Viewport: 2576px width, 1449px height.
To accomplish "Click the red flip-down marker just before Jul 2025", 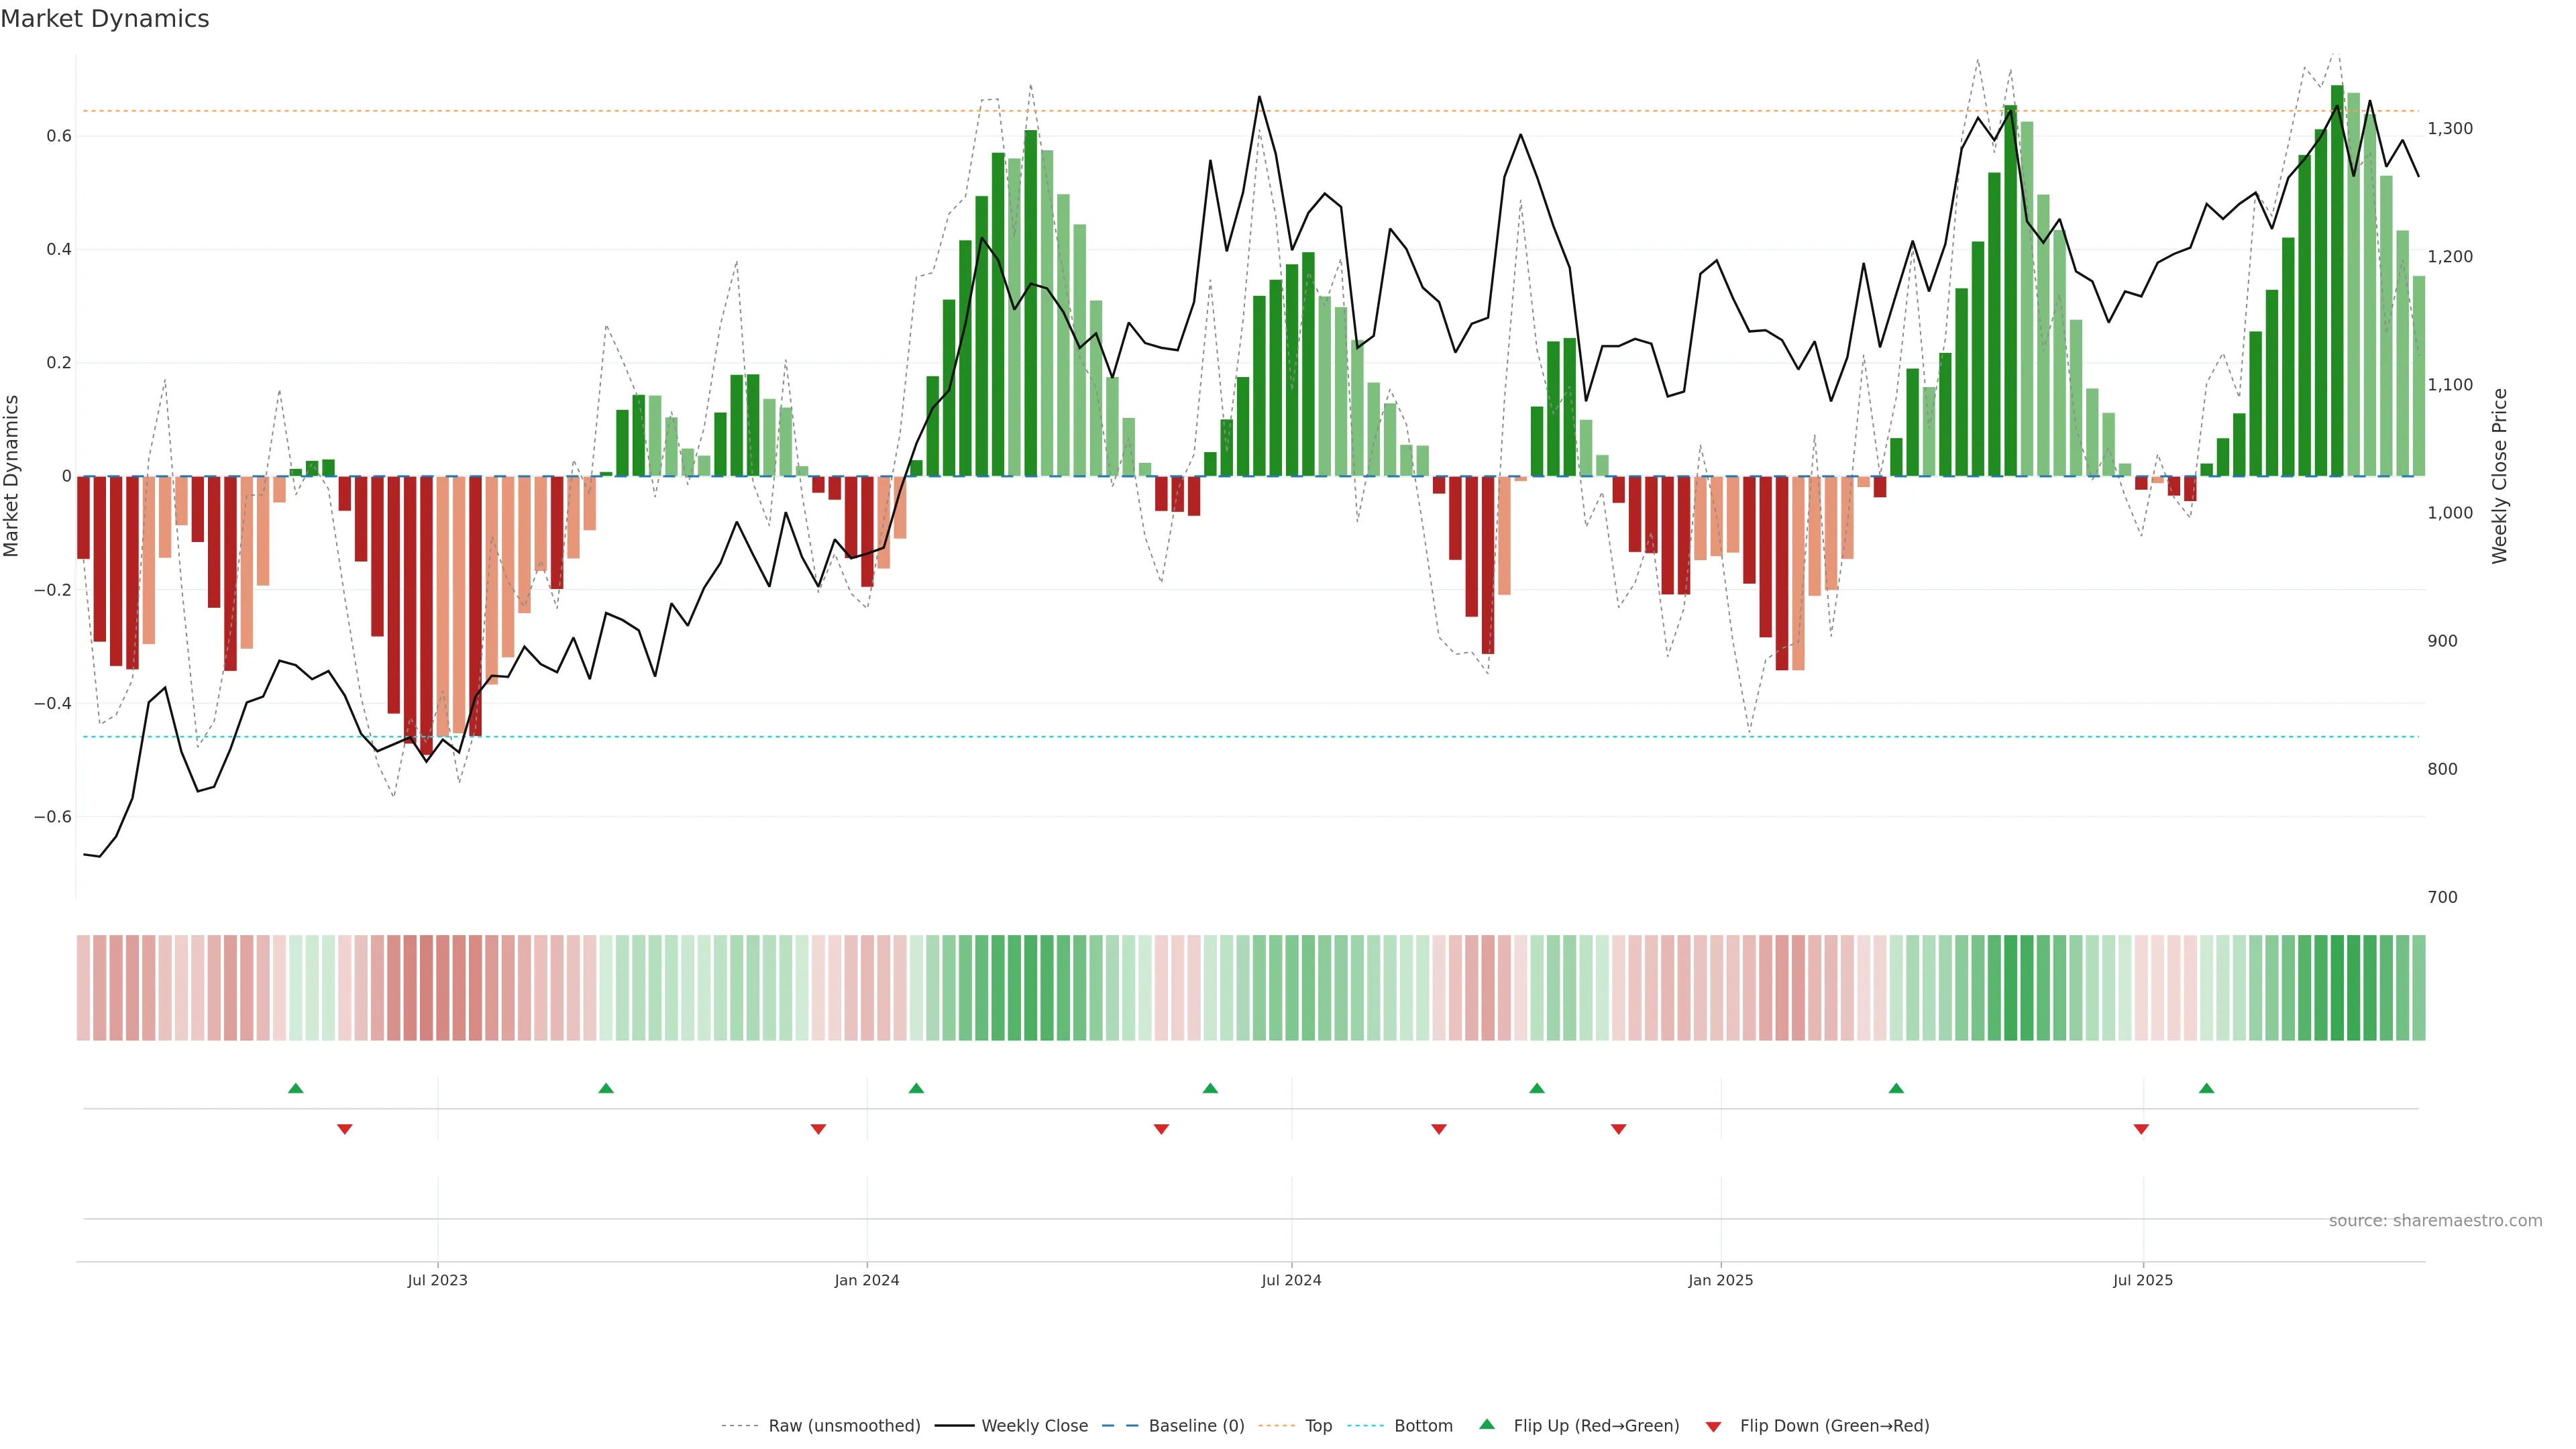I will [x=2141, y=1129].
